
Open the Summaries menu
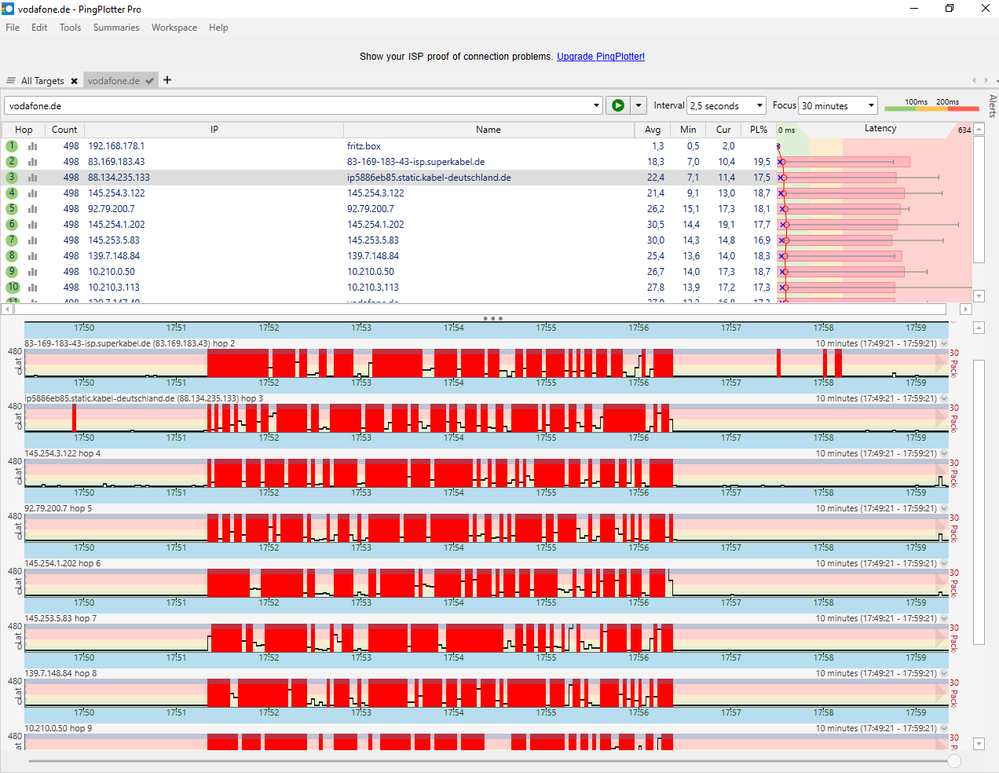(x=116, y=28)
